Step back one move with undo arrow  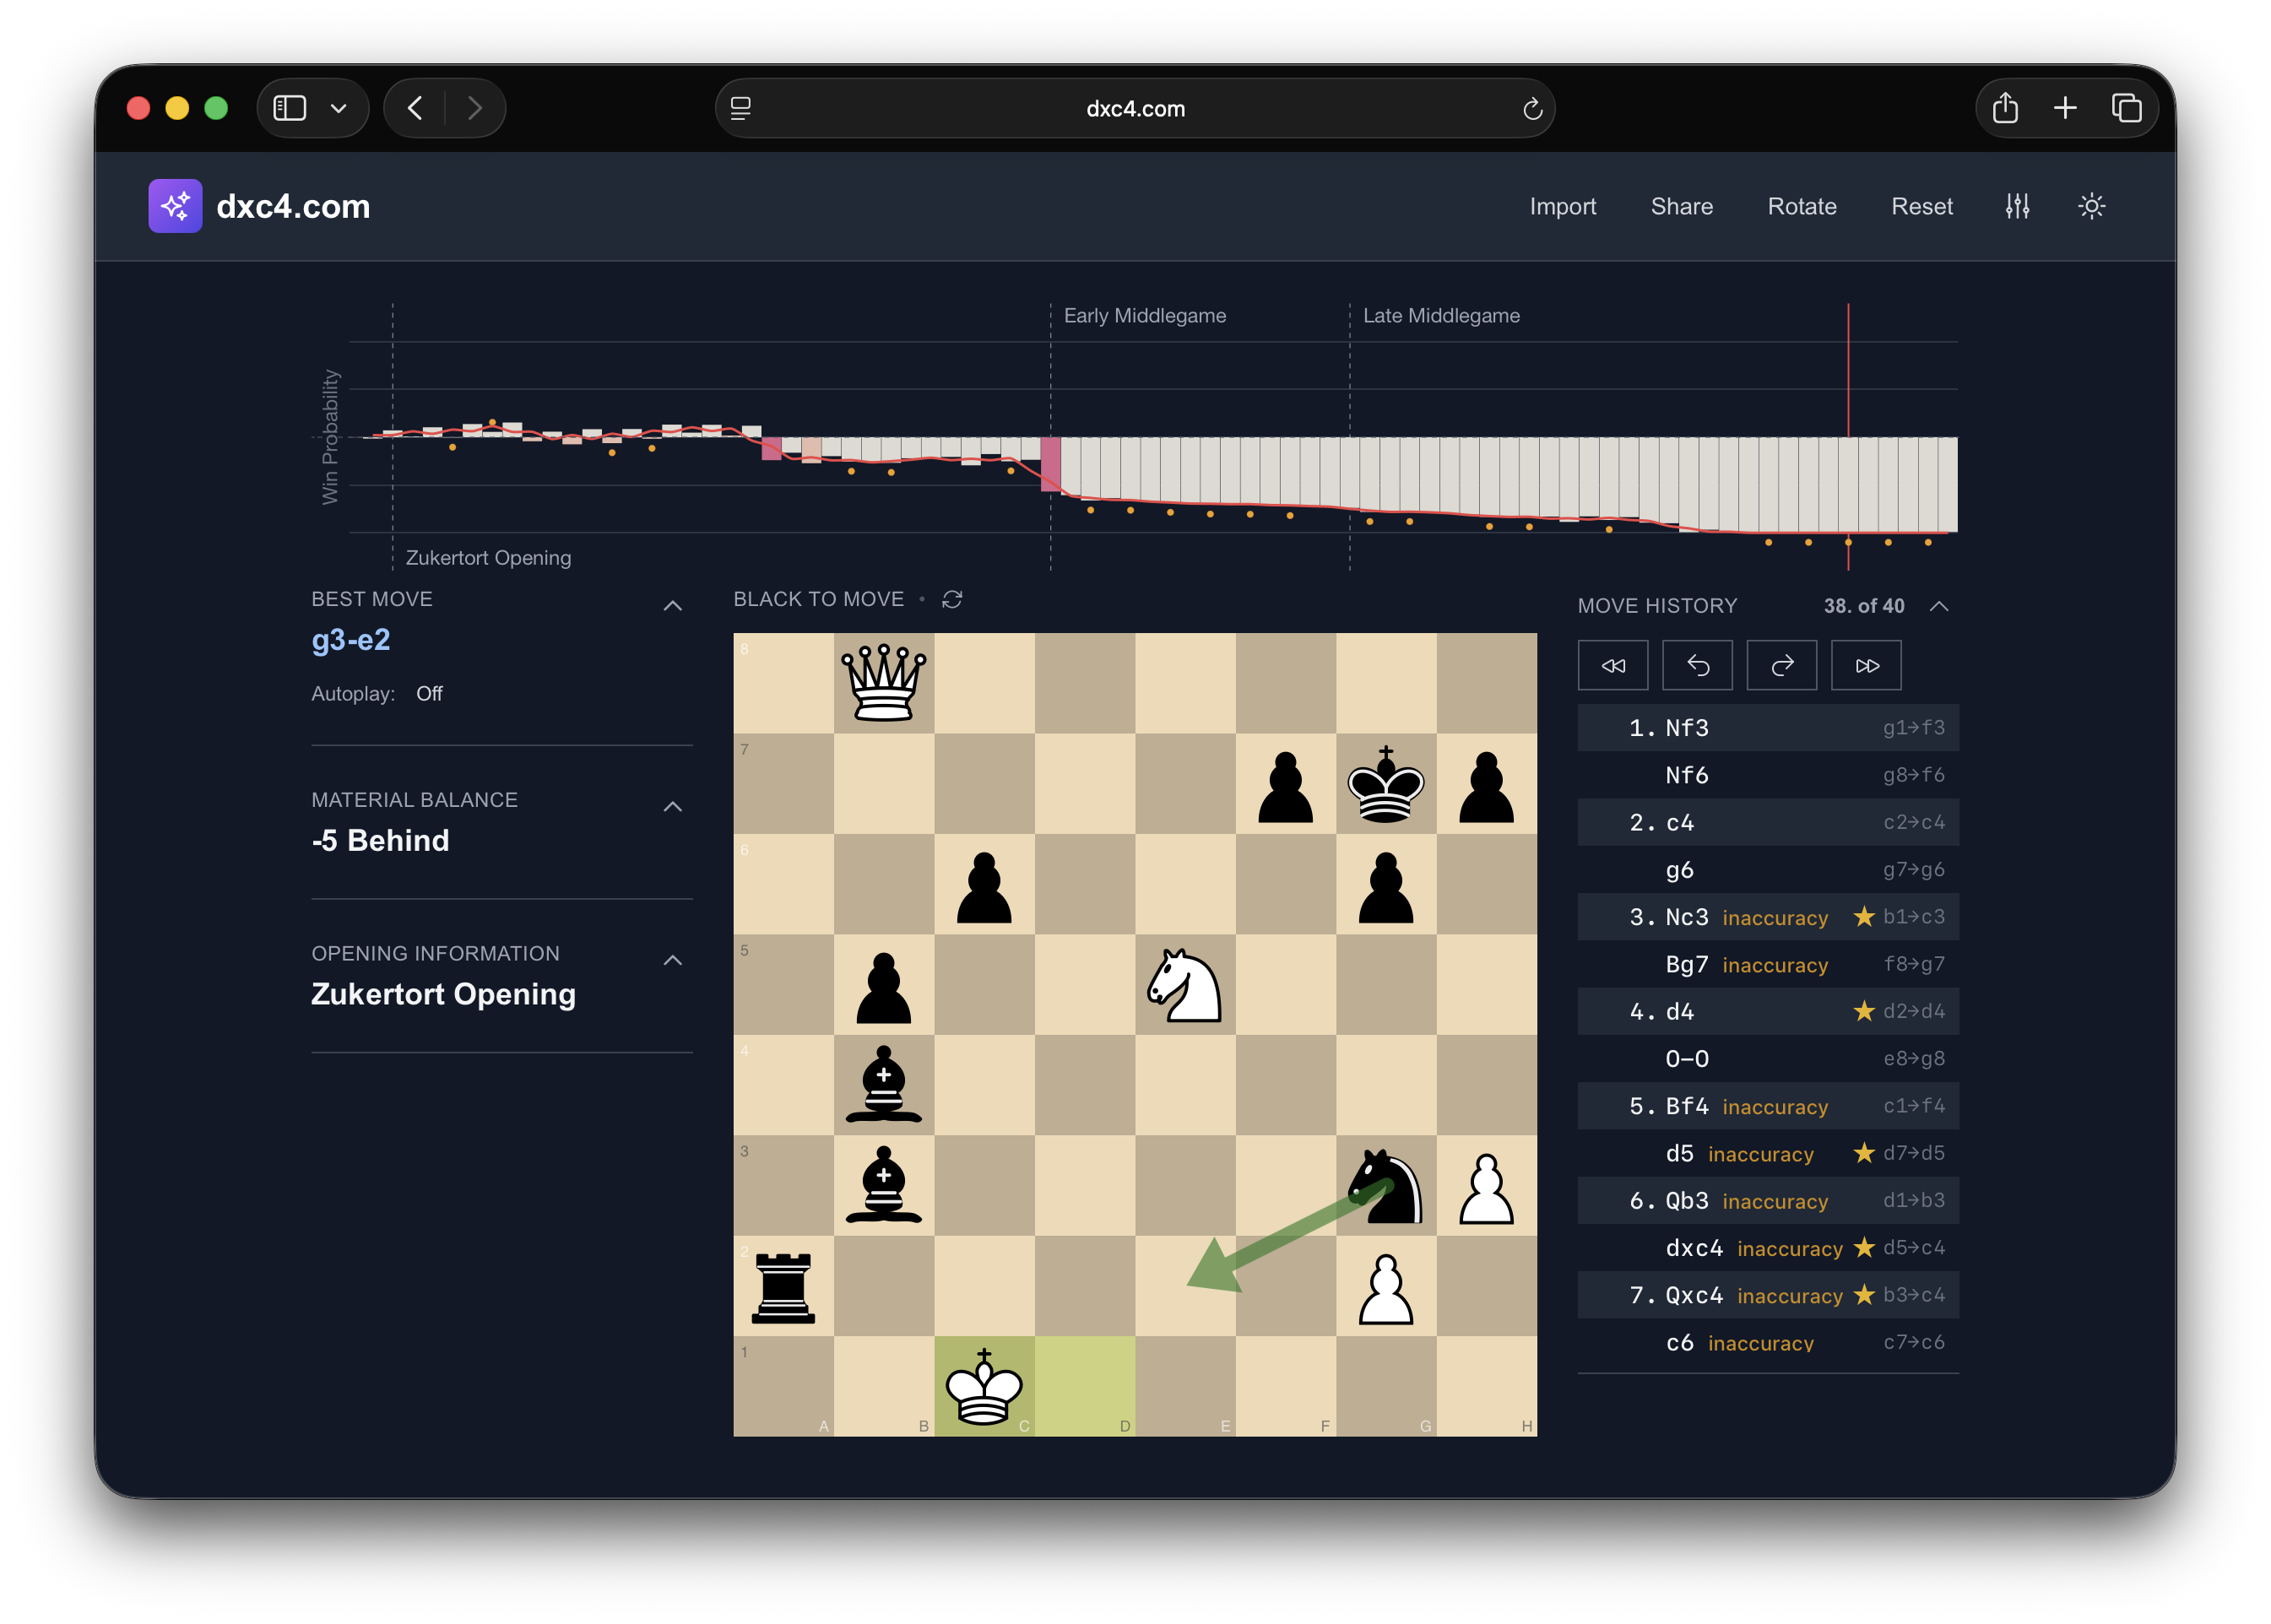(1697, 665)
